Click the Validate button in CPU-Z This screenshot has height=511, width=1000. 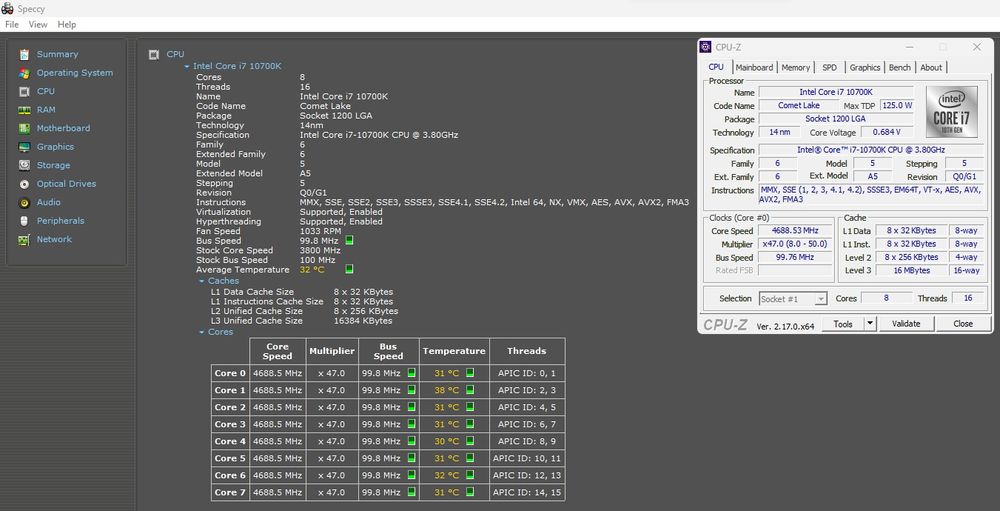click(906, 324)
